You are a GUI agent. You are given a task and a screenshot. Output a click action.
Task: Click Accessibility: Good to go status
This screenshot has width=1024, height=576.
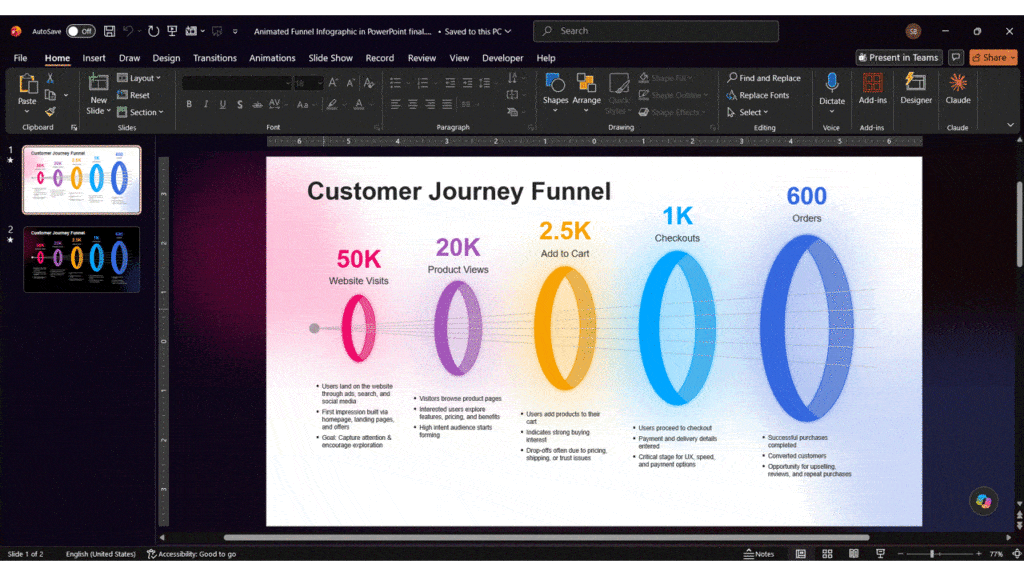point(191,554)
